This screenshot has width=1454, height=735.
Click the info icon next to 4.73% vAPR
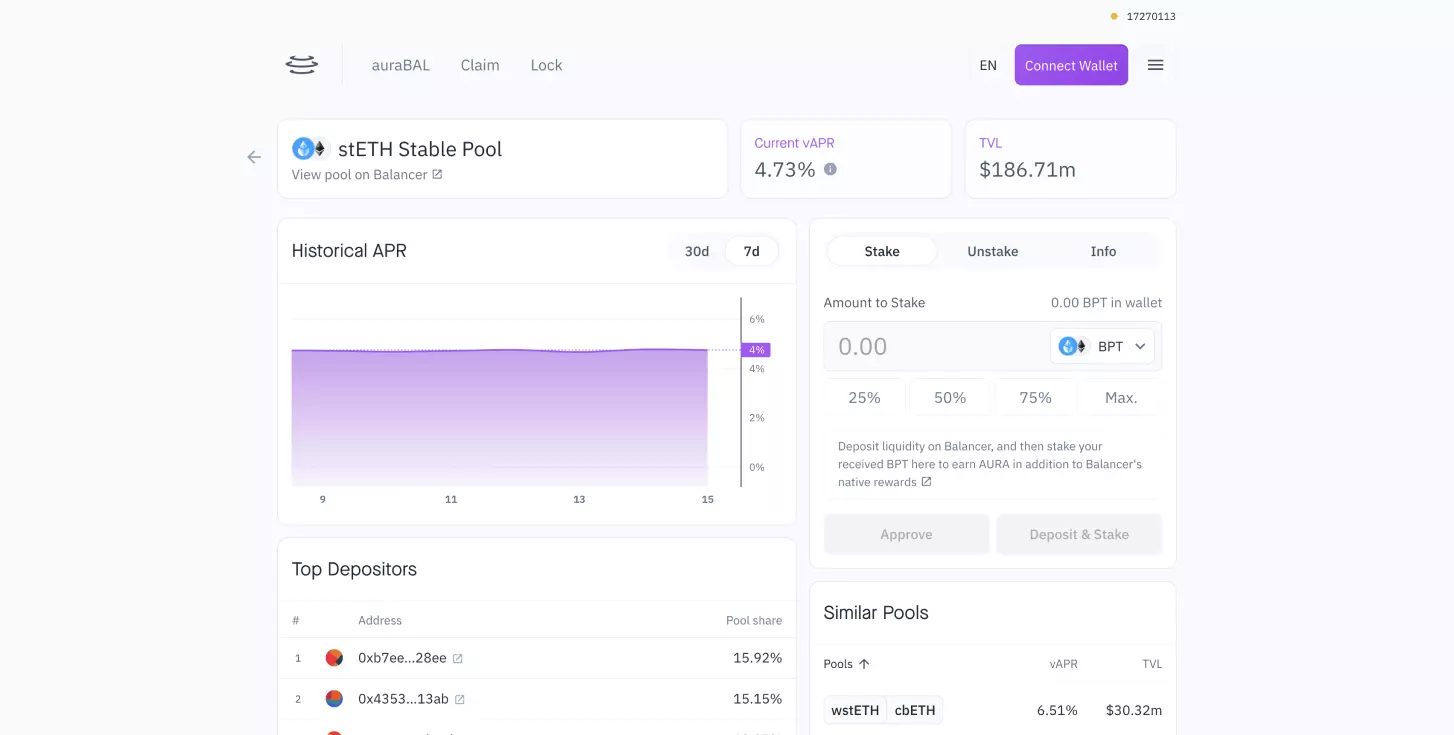830,169
